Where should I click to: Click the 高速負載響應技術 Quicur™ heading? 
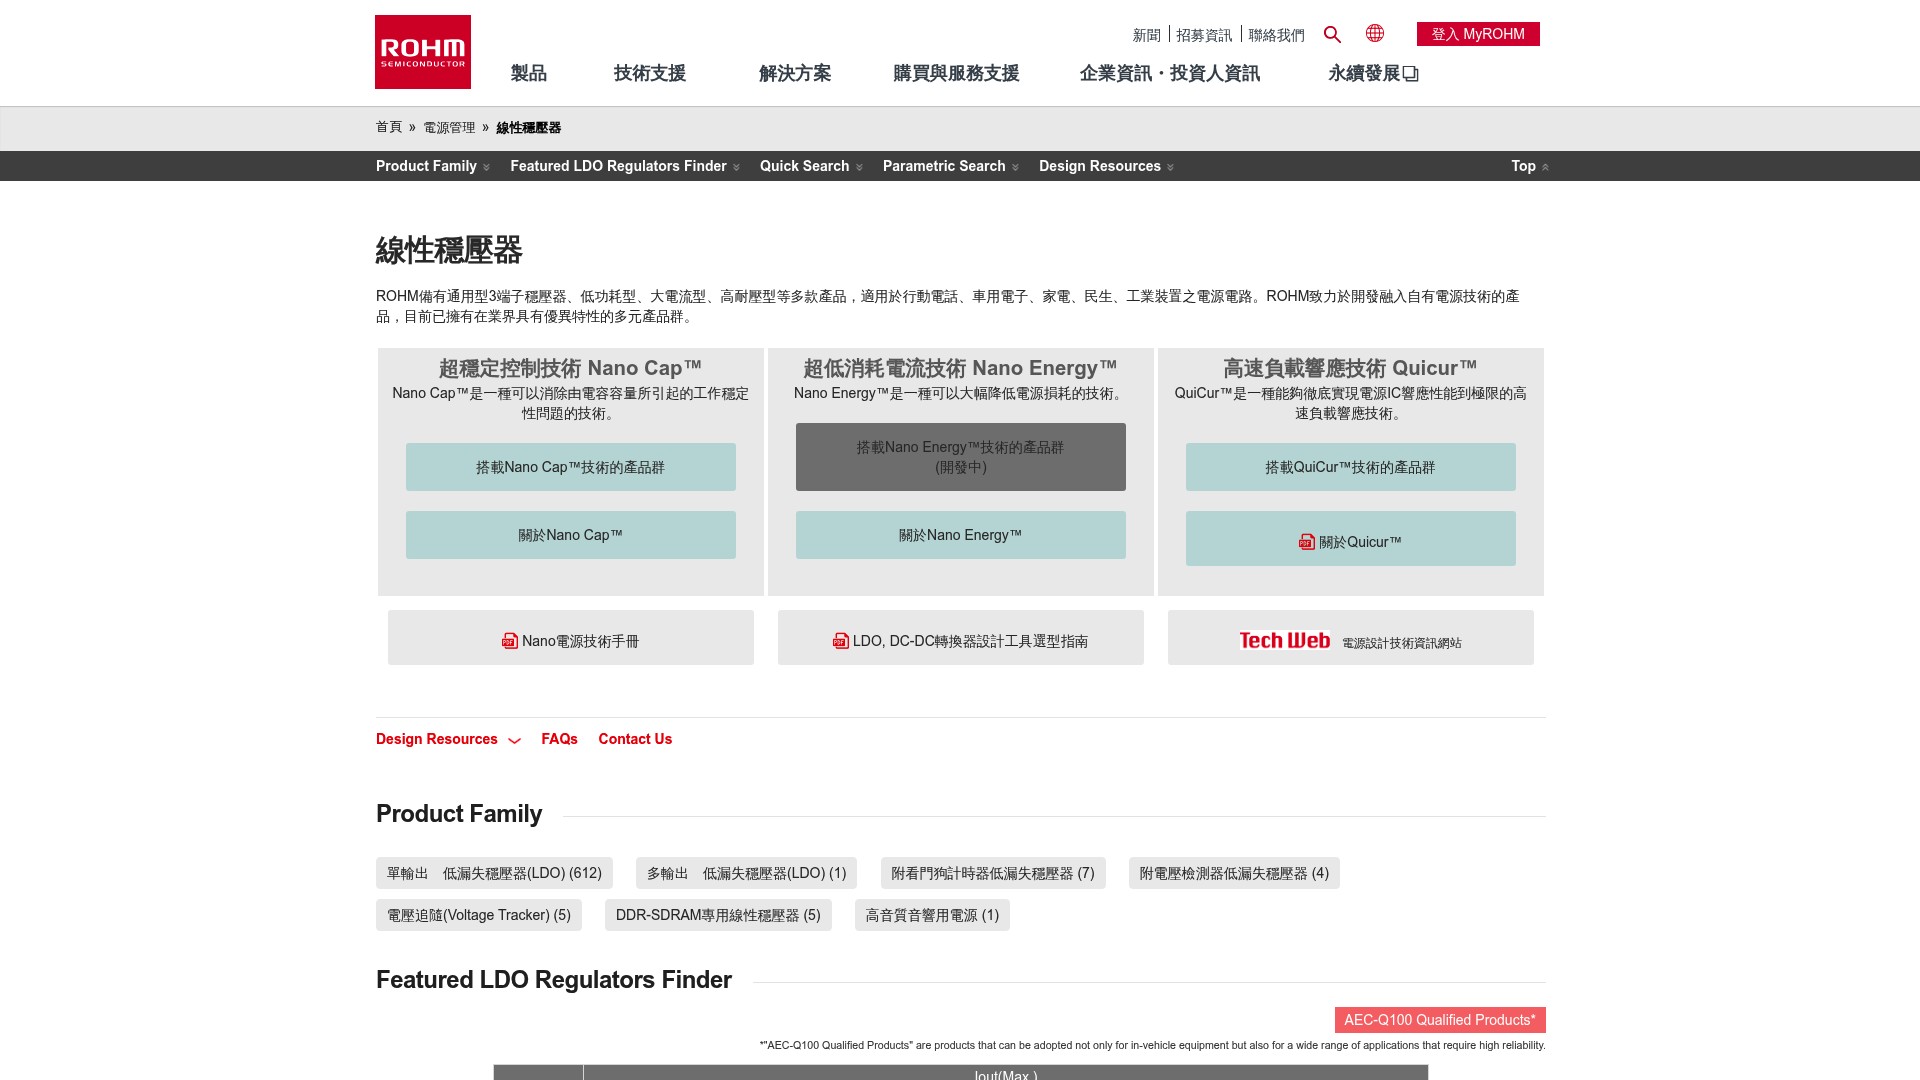1350,368
